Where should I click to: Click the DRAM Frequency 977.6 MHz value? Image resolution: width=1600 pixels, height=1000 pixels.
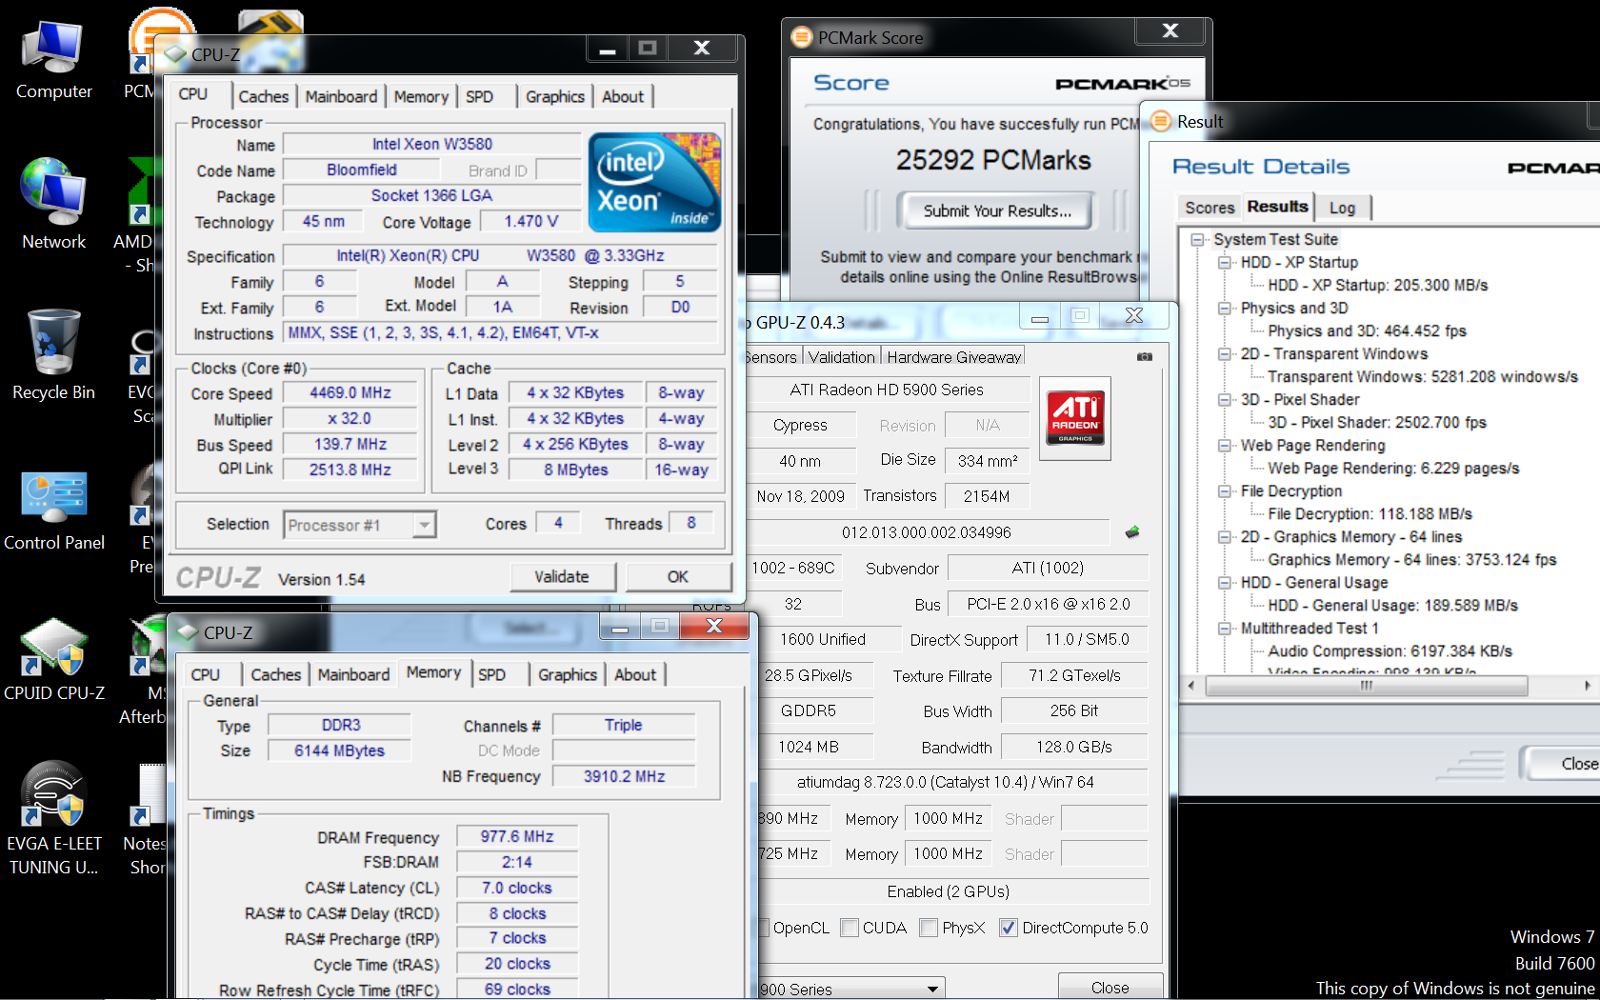tap(517, 837)
